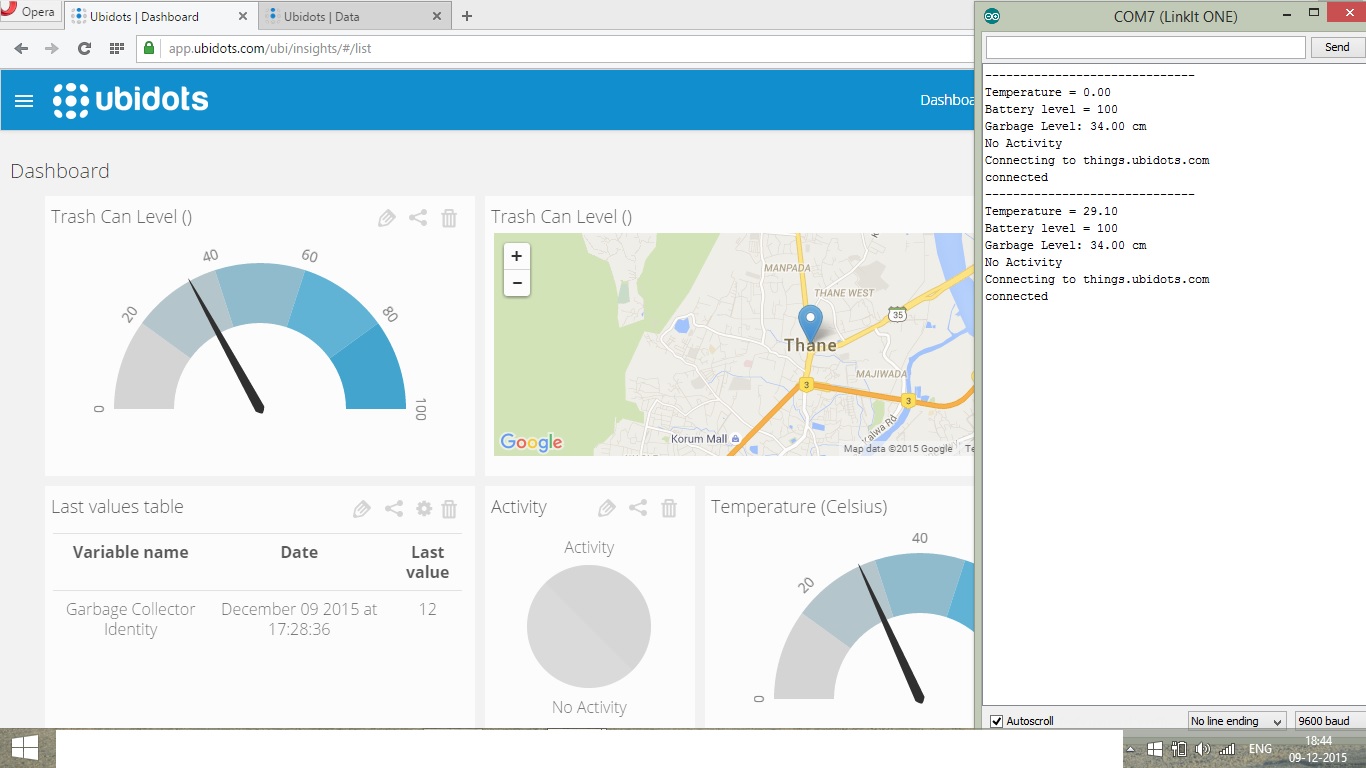The width and height of the screenshot is (1366, 768).
Task: Open the Dashboard link in the header
Action: [x=946, y=100]
